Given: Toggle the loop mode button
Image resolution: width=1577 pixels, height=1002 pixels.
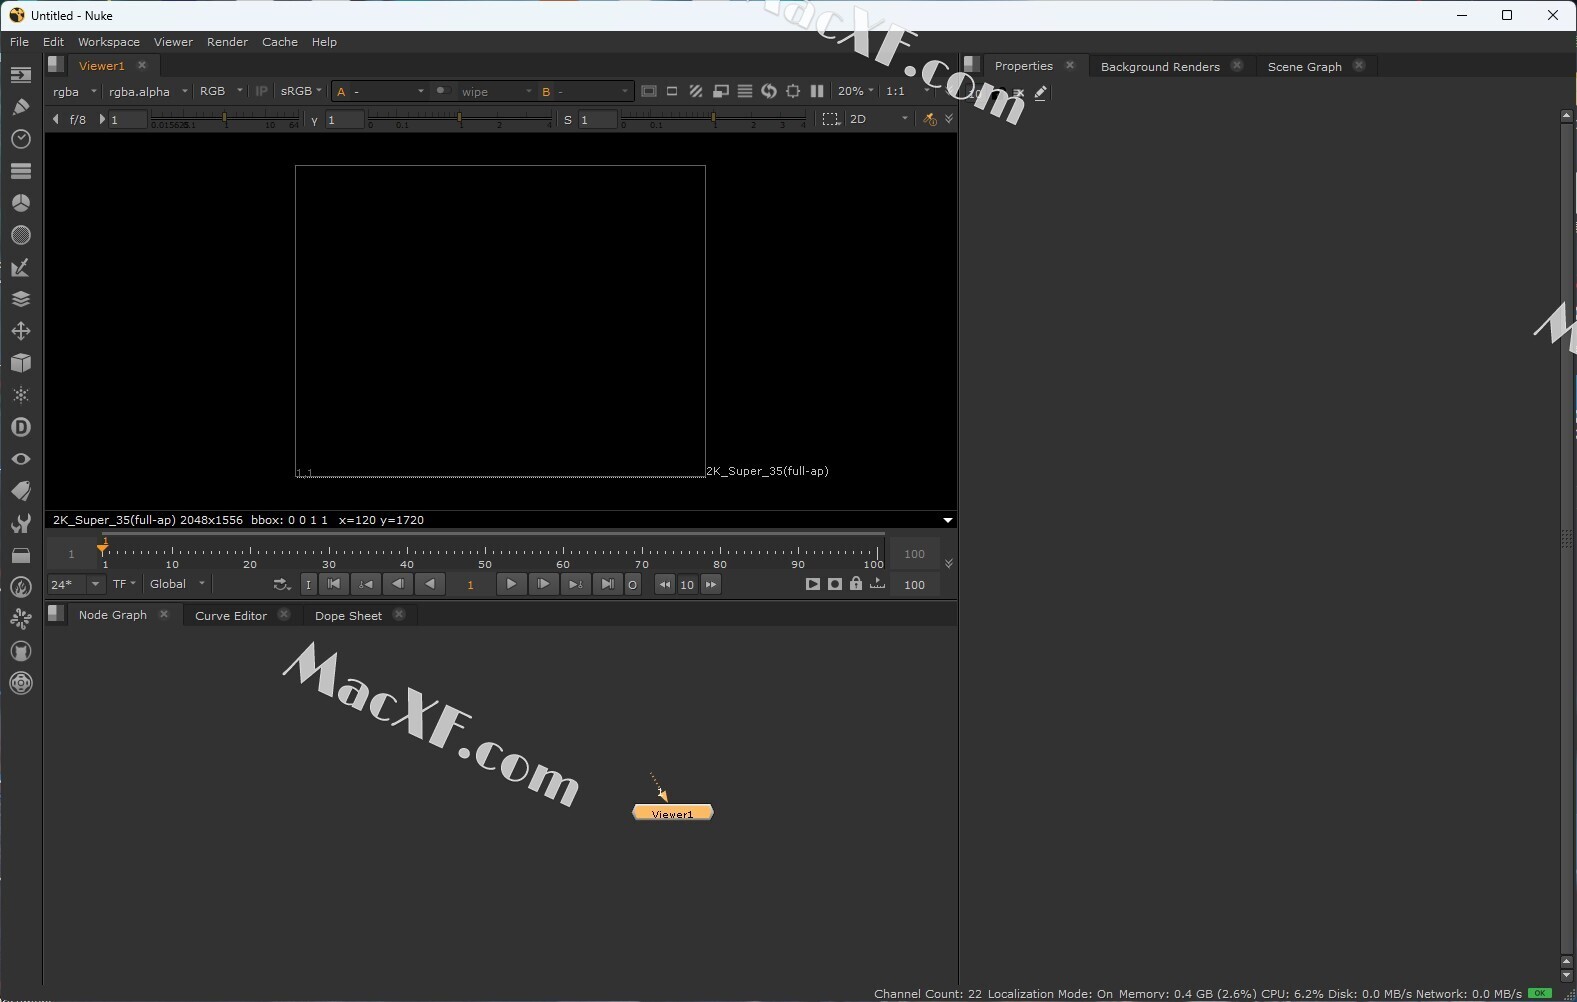Looking at the screenshot, I should pyautogui.click(x=282, y=584).
